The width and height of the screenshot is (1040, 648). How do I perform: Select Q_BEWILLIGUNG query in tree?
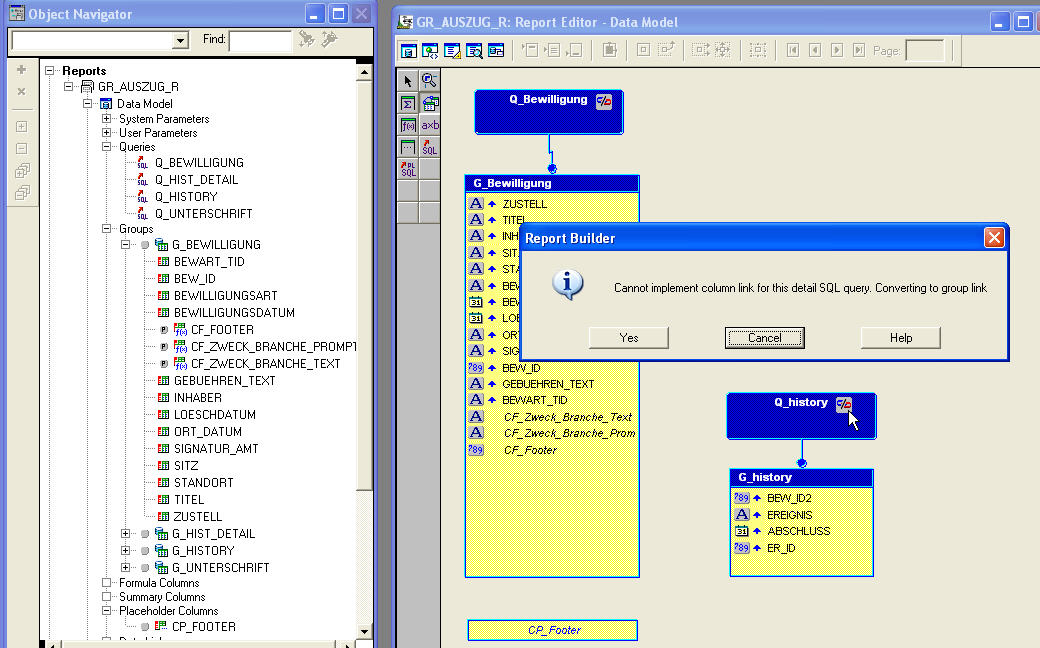[x=199, y=162]
